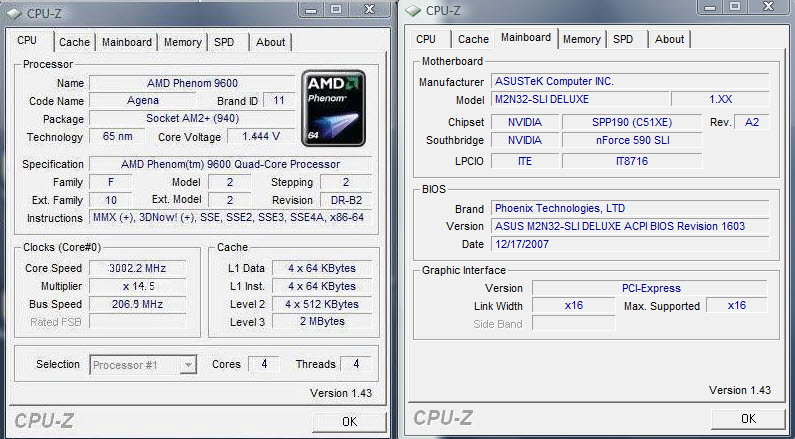
Task: Select Mainboard tab in right CPU-Z window
Action: (526, 38)
